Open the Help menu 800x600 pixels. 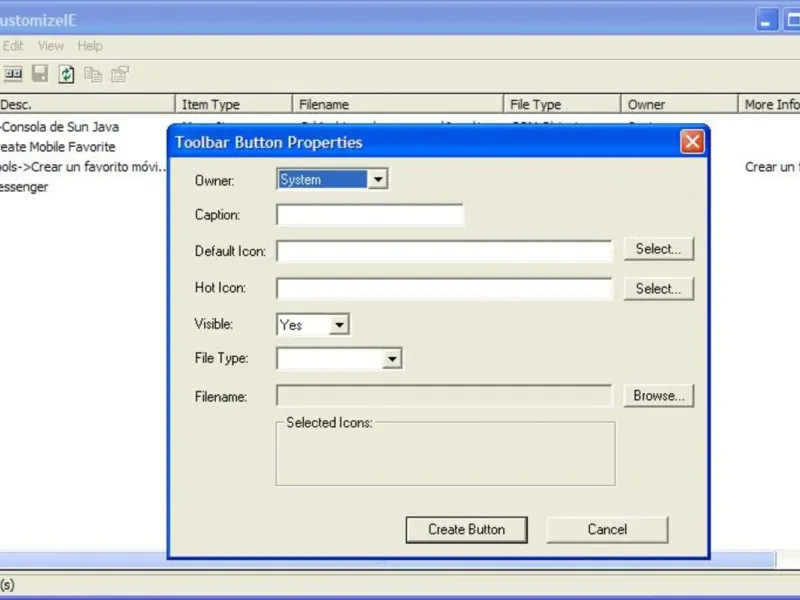(x=90, y=46)
